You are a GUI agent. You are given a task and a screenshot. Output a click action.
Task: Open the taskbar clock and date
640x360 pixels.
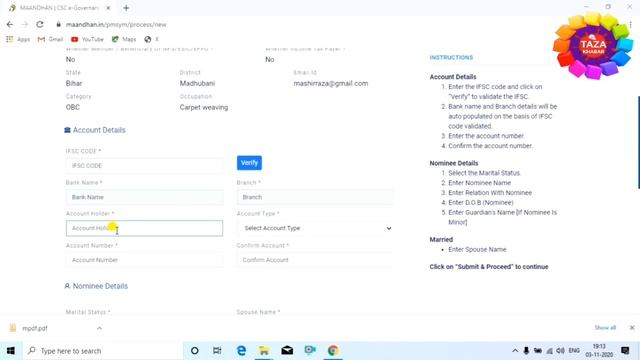pyautogui.click(x=599, y=351)
